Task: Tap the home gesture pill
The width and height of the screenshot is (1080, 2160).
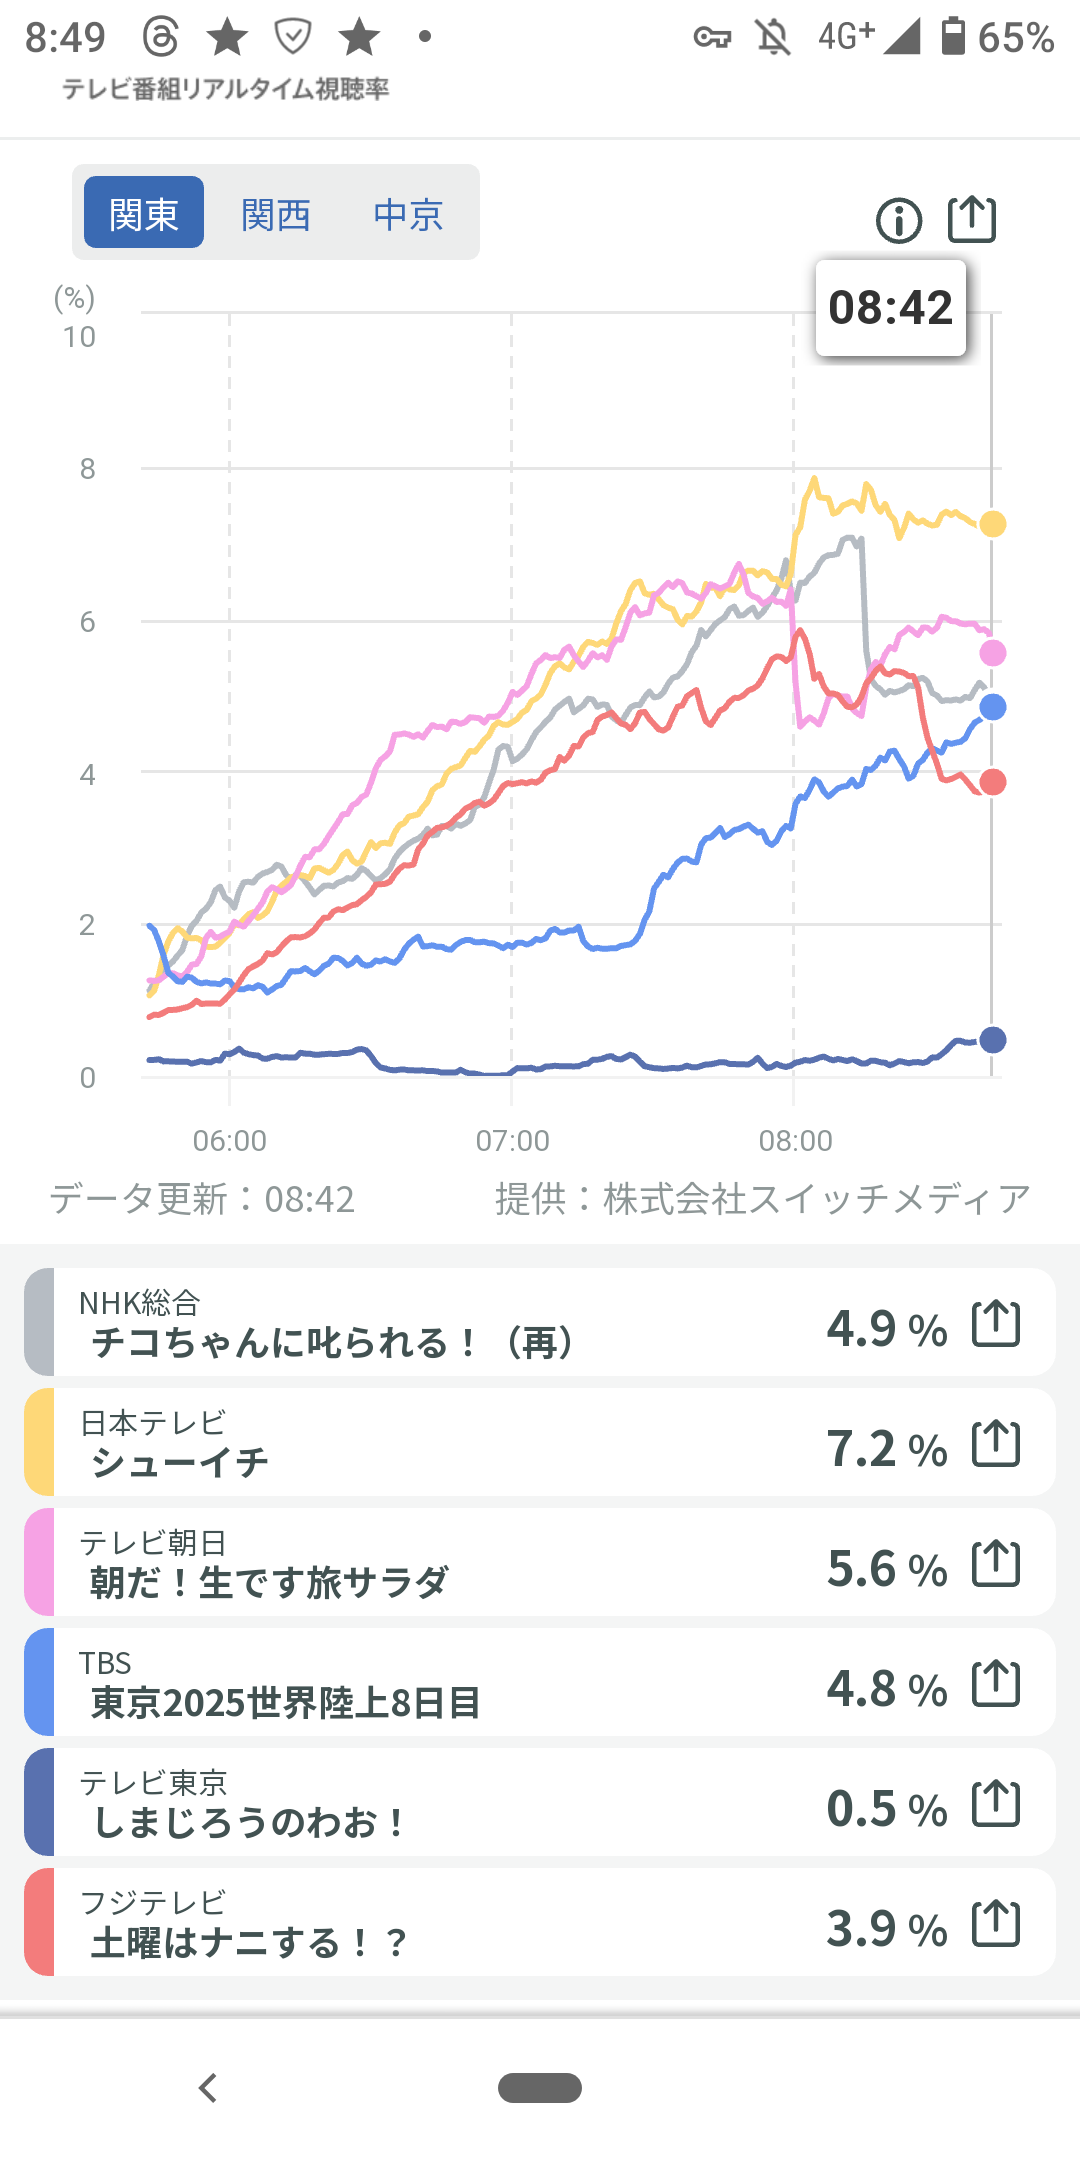Action: click(540, 2088)
